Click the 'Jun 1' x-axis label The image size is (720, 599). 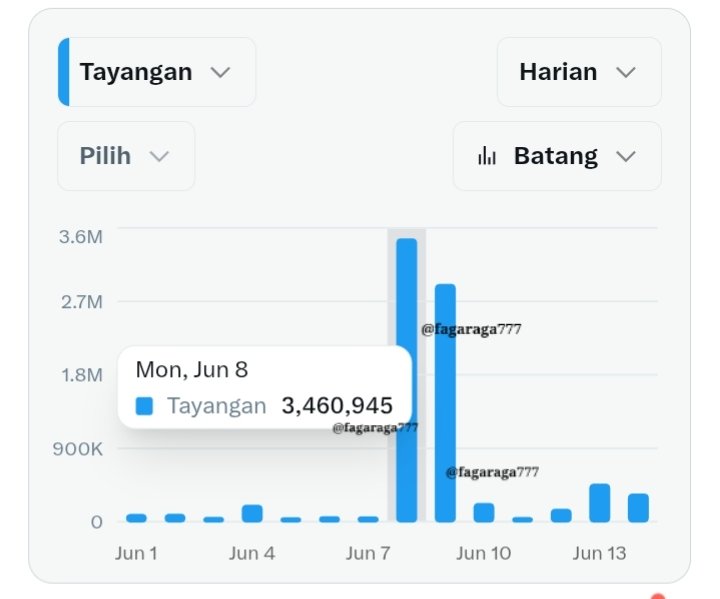coord(136,553)
